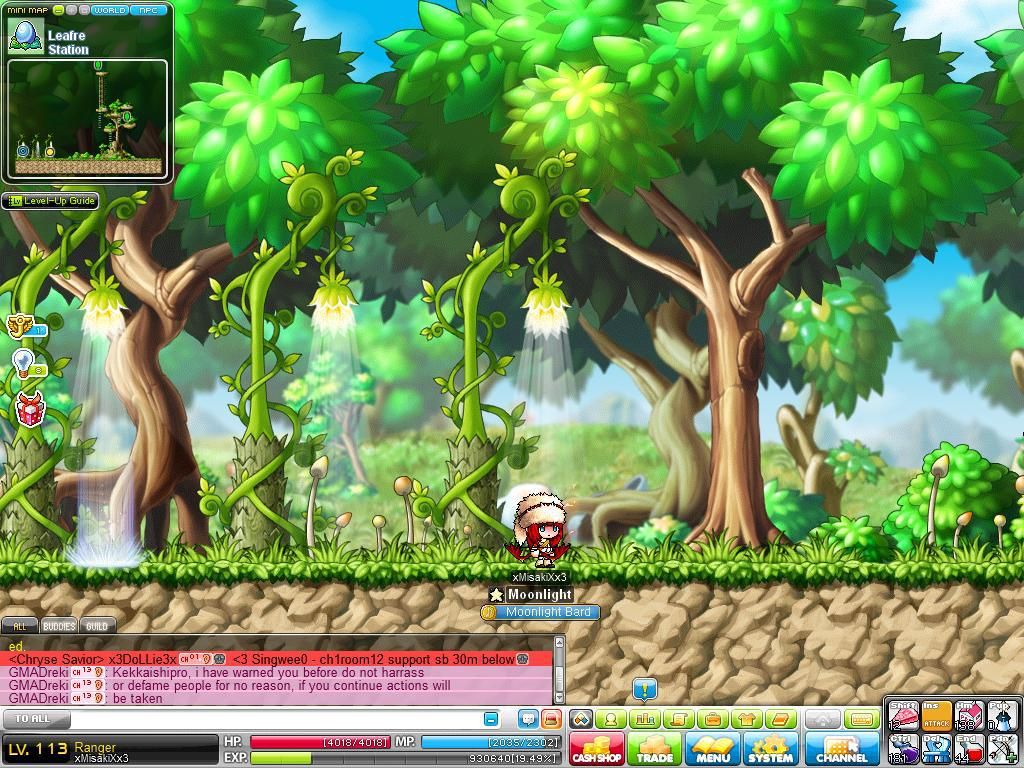
Task: Open the Cash Shop
Action: (x=596, y=749)
